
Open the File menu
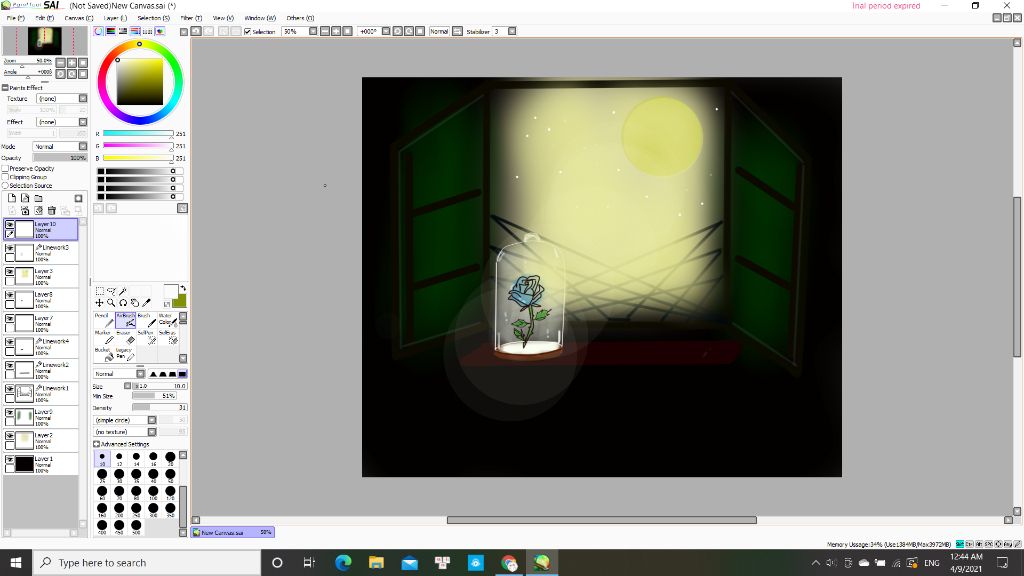coord(15,18)
